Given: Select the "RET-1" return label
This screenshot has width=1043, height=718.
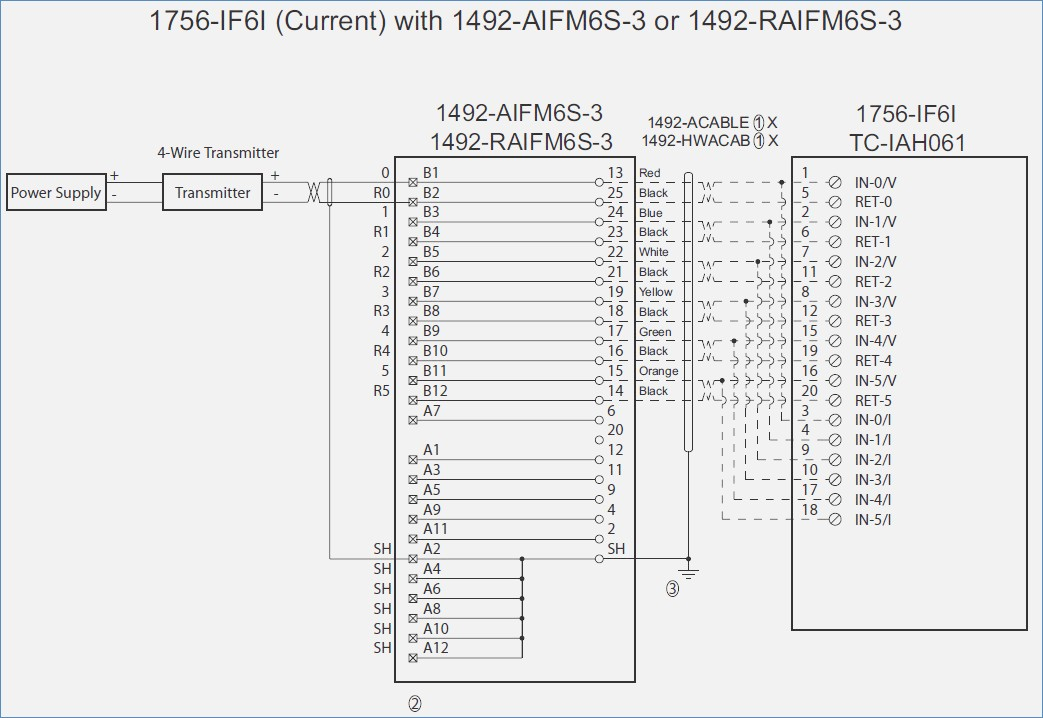Looking at the screenshot, I should [873, 242].
